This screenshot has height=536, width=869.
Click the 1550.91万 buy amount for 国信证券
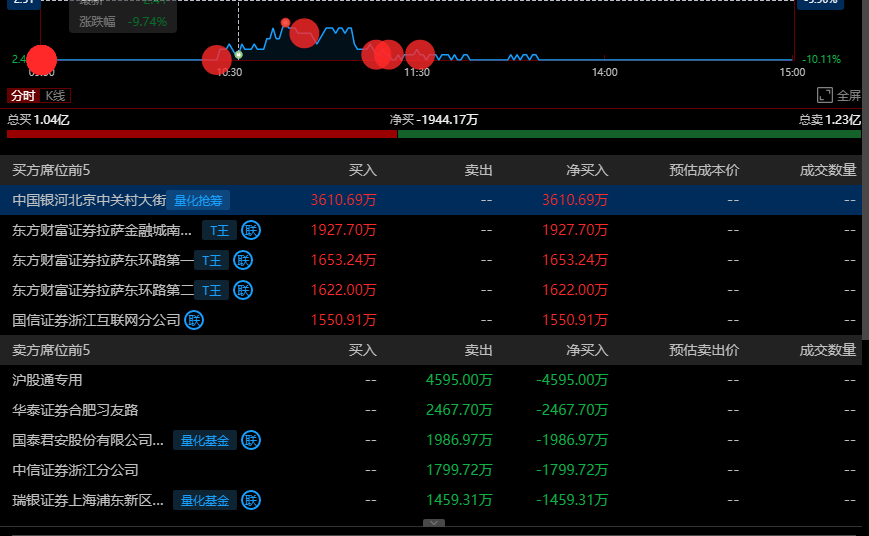343,320
